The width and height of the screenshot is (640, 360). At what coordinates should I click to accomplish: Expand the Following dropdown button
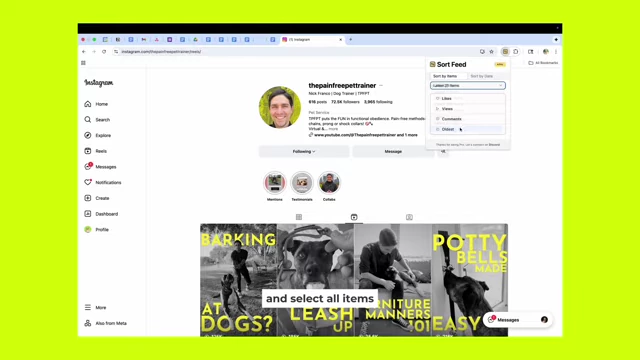[x=304, y=151]
